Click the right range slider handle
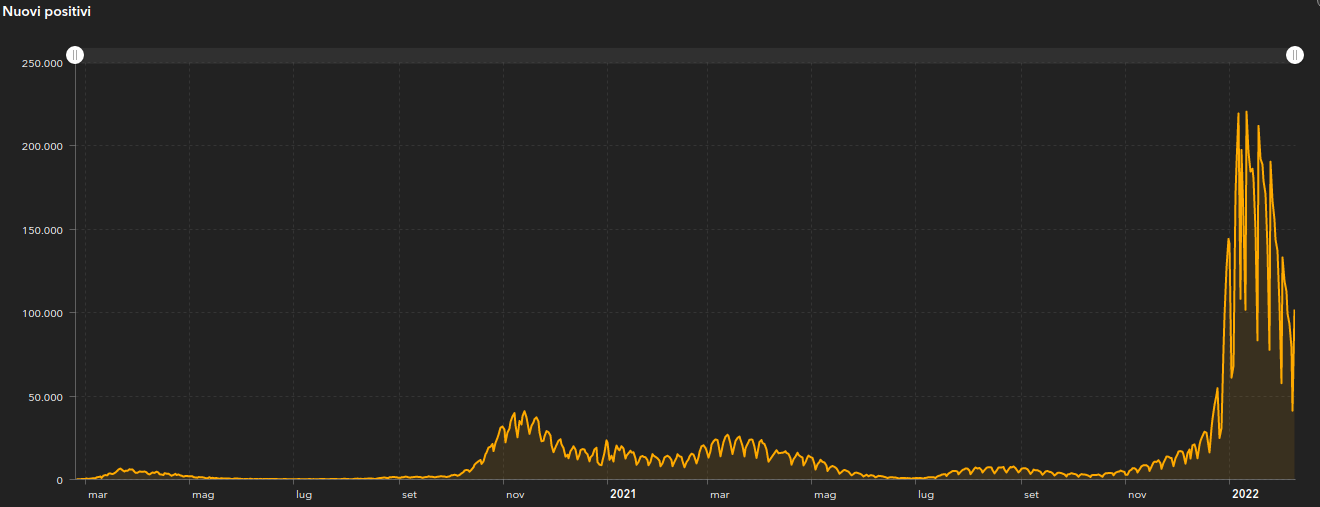The image size is (1320, 507). (x=1295, y=55)
